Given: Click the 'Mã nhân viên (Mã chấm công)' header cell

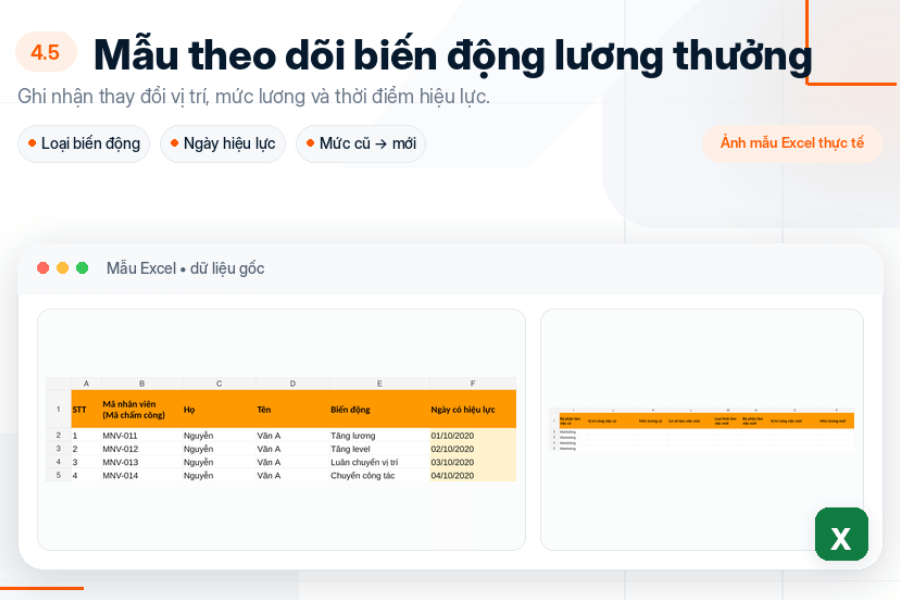Looking at the screenshot, I should (x=142, y=409).
